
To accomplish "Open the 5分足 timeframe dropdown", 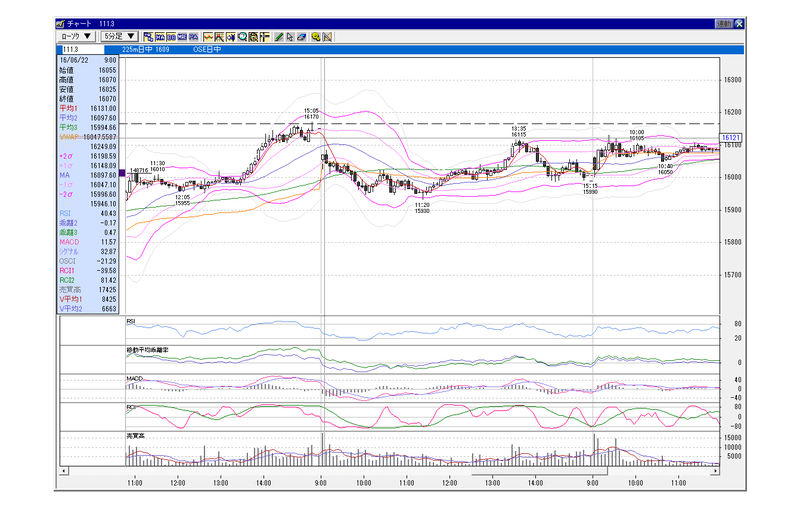I will (120, 36).
